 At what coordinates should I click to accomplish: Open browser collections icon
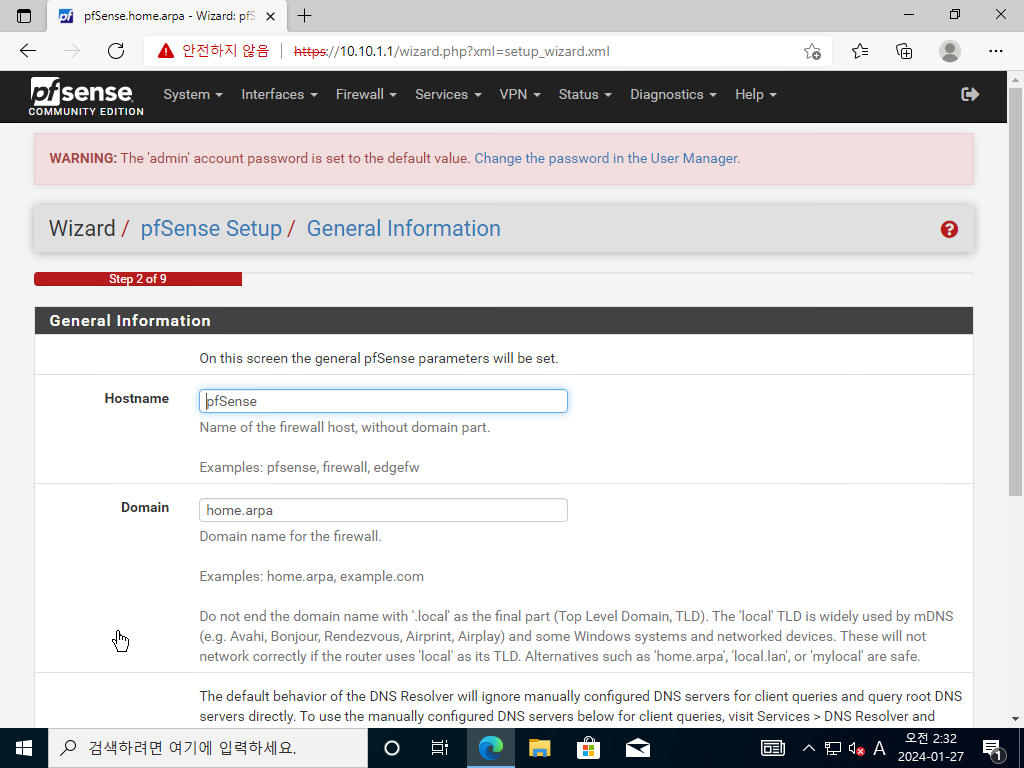click(904, 51)
